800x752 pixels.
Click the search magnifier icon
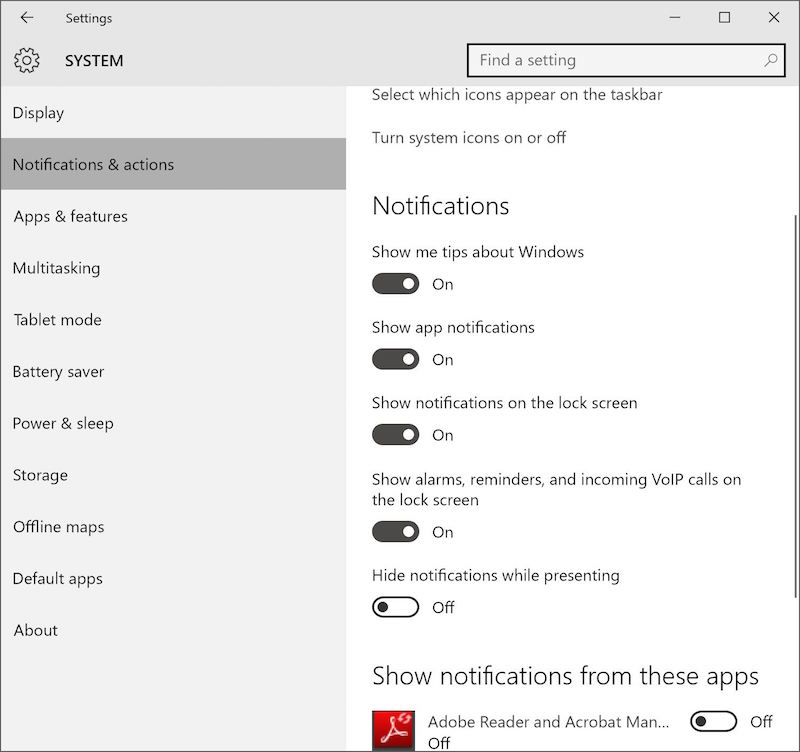770,61
